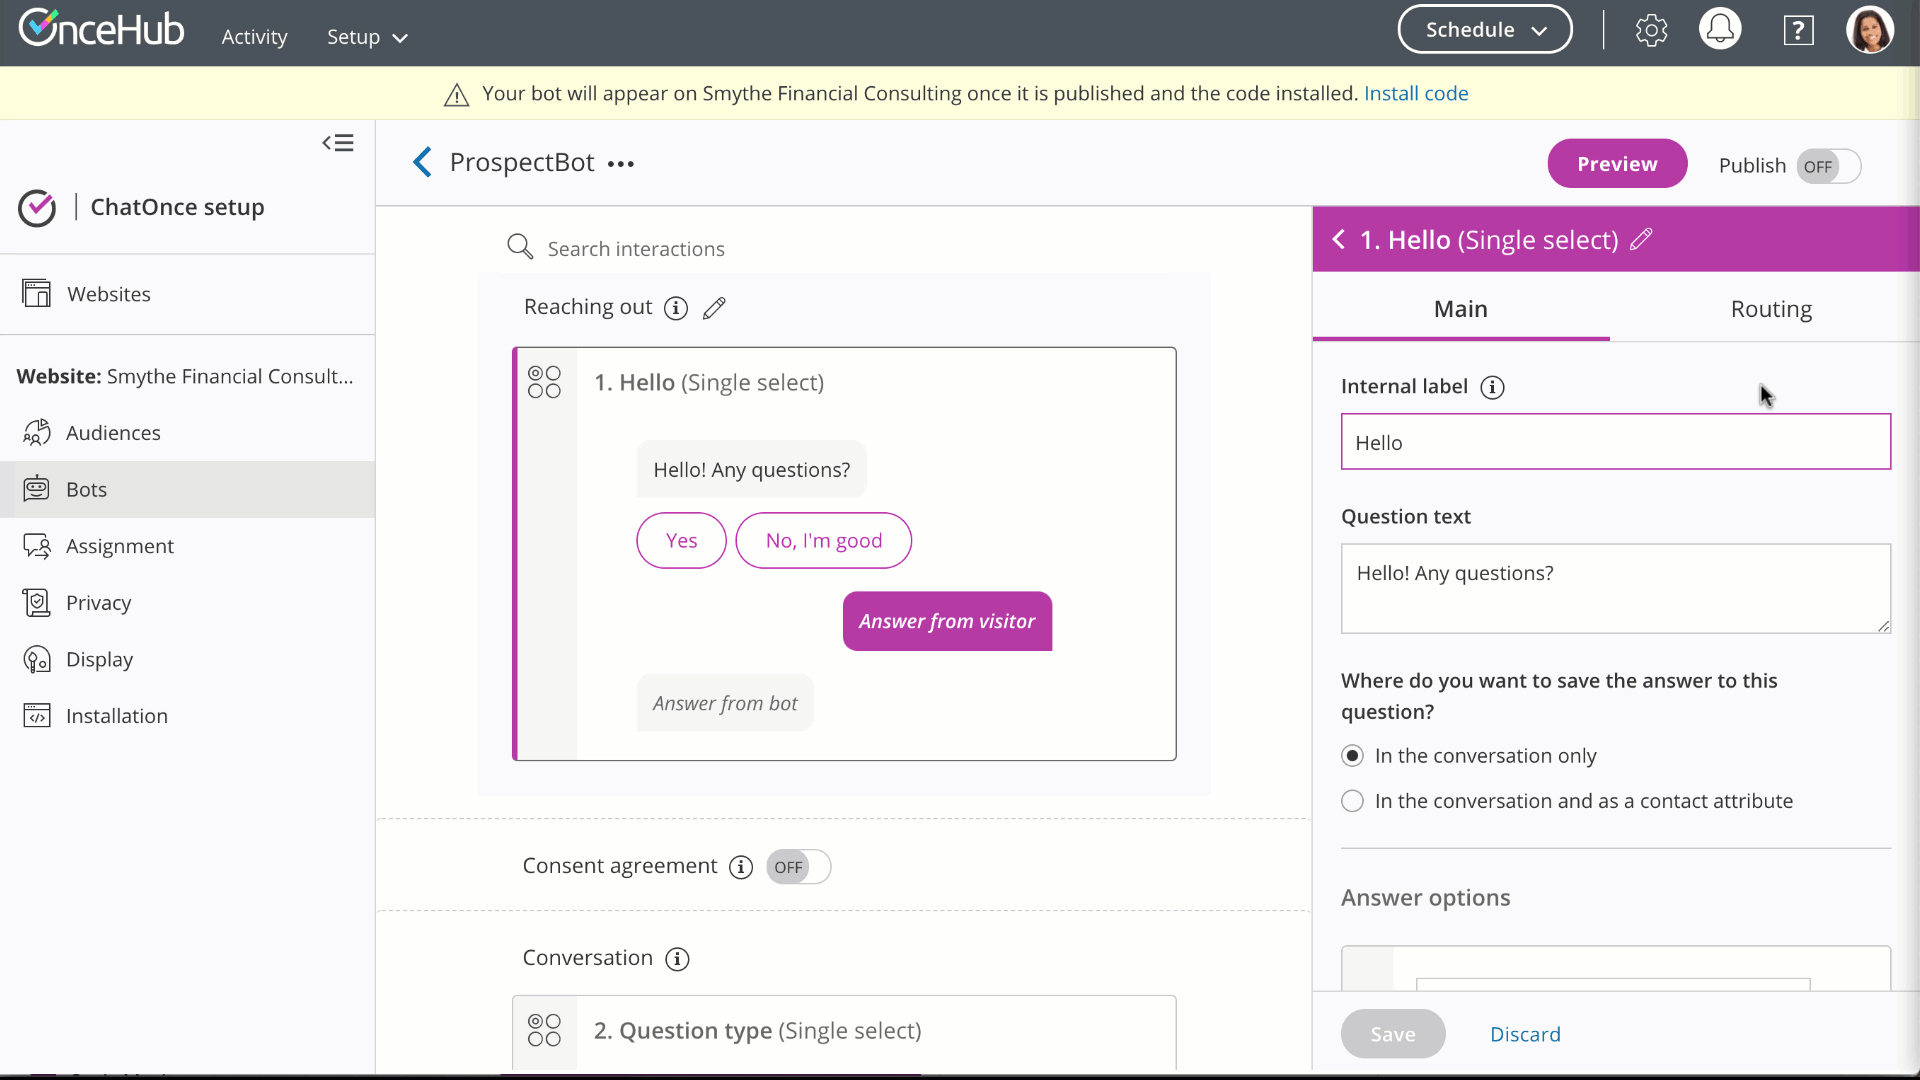Open the Setup dropdown menu
The height and width of the screenshot is (1080, 1920).
coord(367,37)
